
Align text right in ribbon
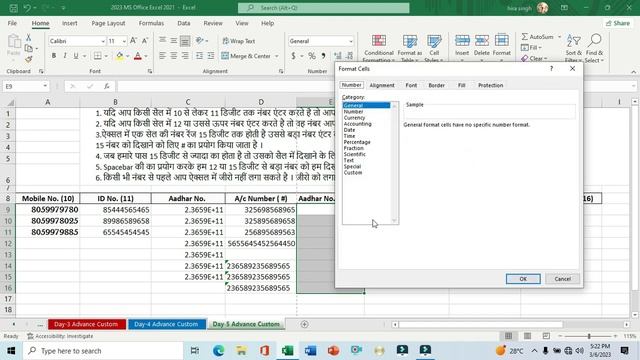coord(185,56)
